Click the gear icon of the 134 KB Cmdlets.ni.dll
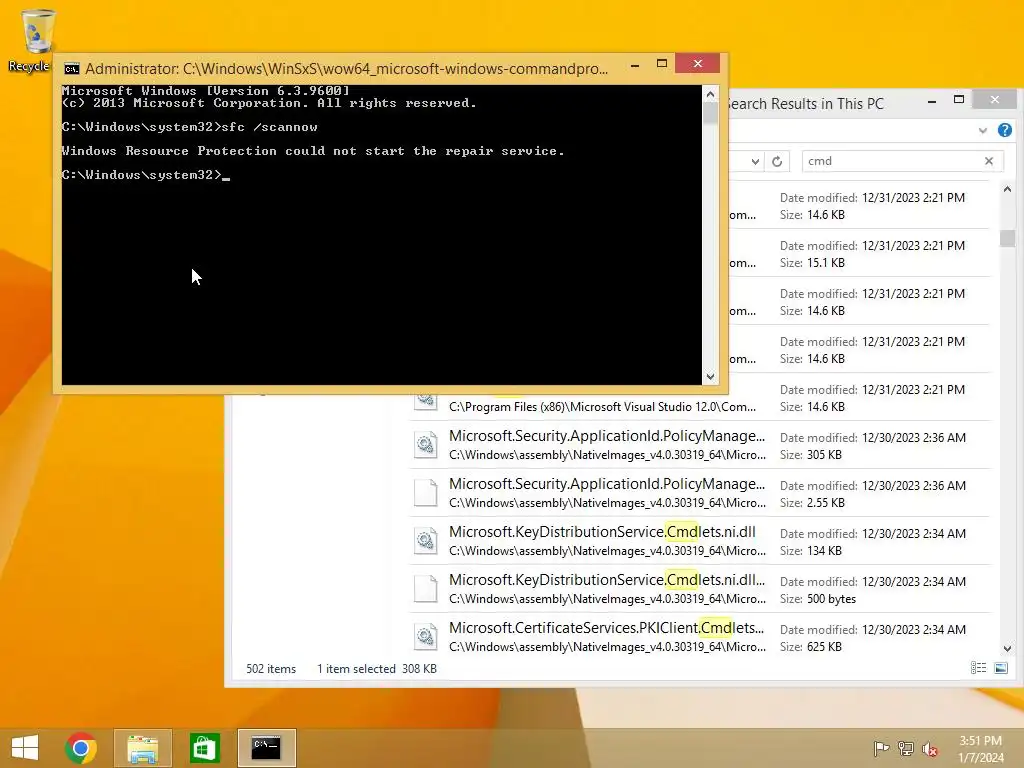 pyautogui.click(x=426, y=541)
